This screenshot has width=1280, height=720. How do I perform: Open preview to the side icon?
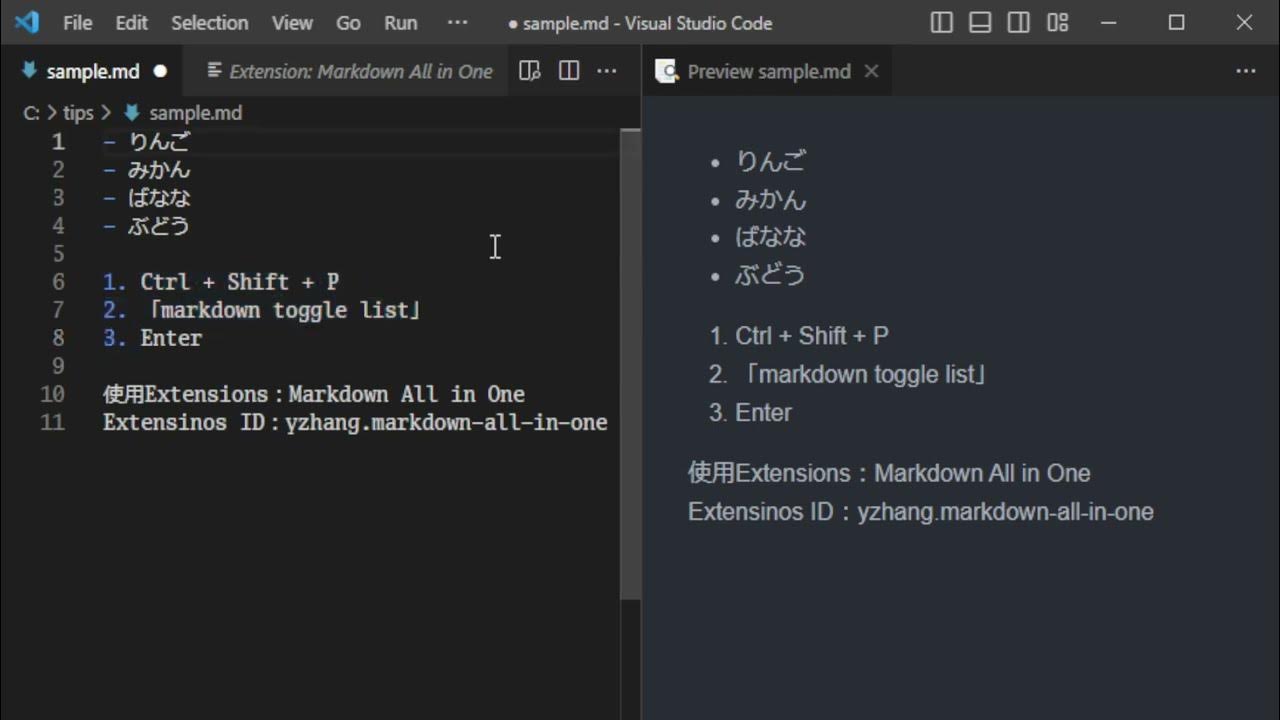point(530,71)
